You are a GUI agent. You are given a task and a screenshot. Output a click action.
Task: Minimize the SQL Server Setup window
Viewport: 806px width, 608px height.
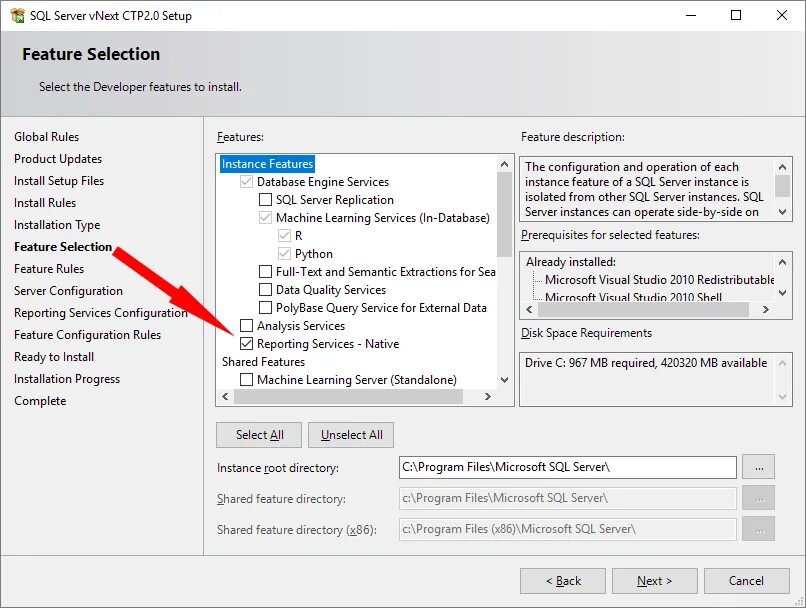pos(691,15)
